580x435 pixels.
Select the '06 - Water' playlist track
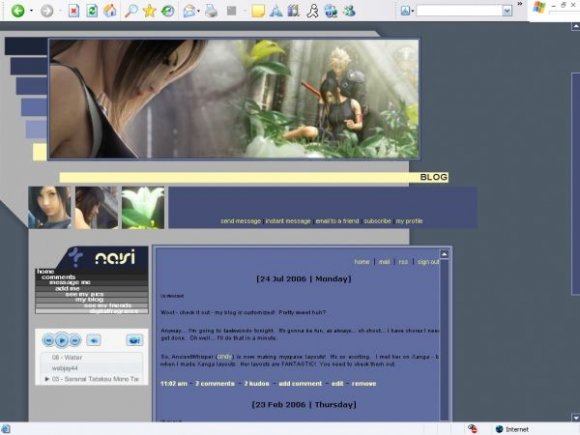pos(67,357)
